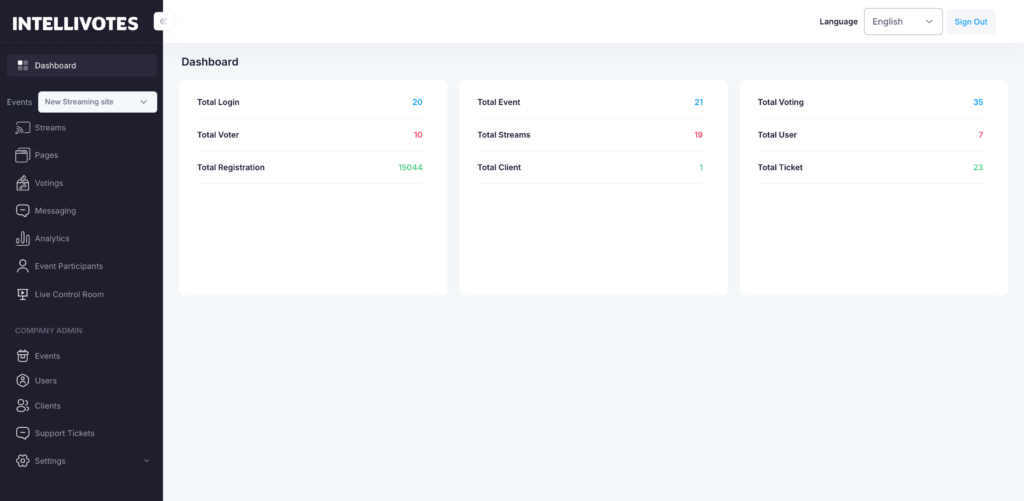Click the Support Tickets icon
This screenshot has height=501, width=1024.
[x=22, y=433]
